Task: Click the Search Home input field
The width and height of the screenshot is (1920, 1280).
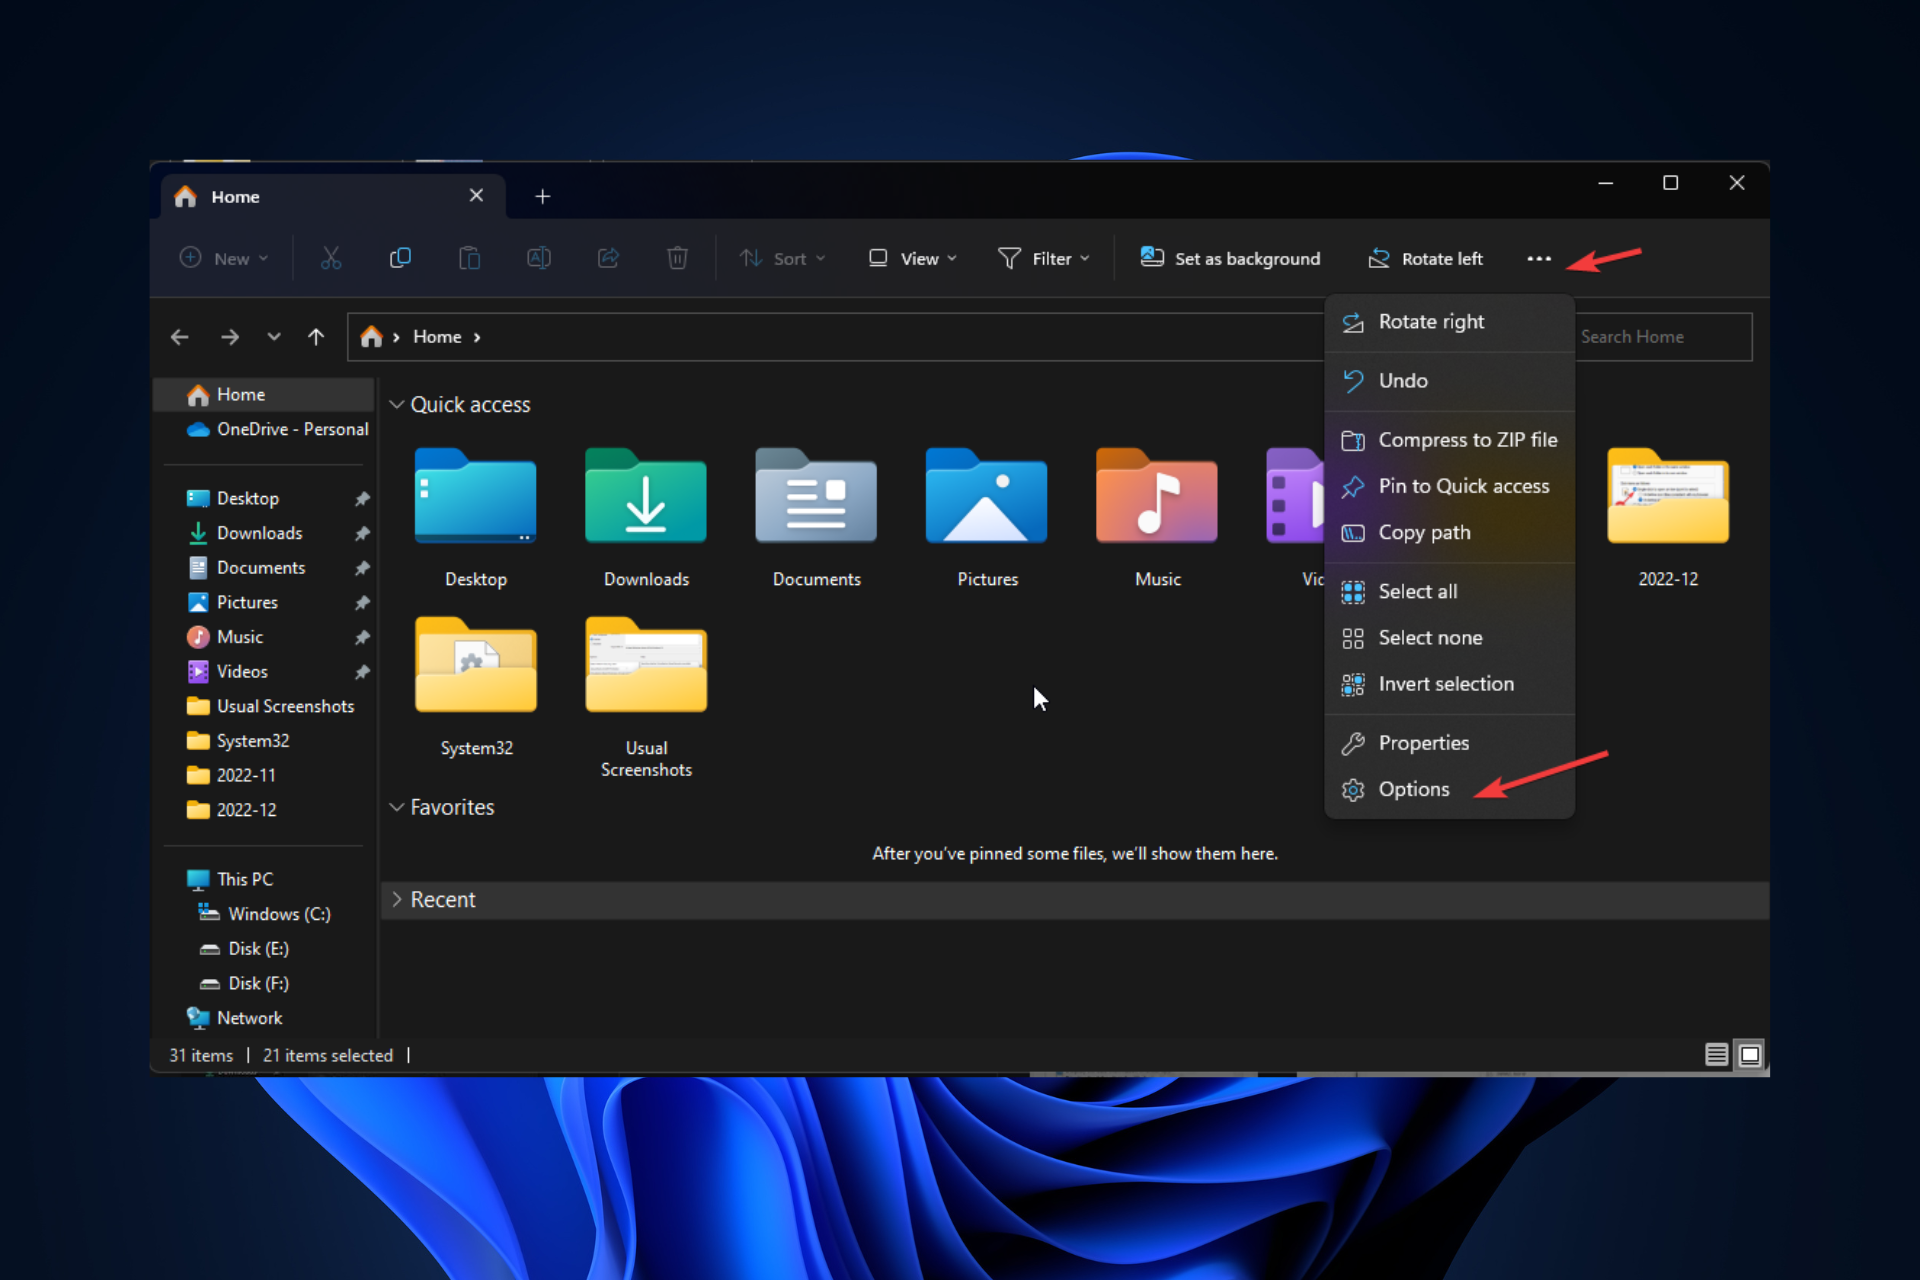Action: (x=1661, y=336)
